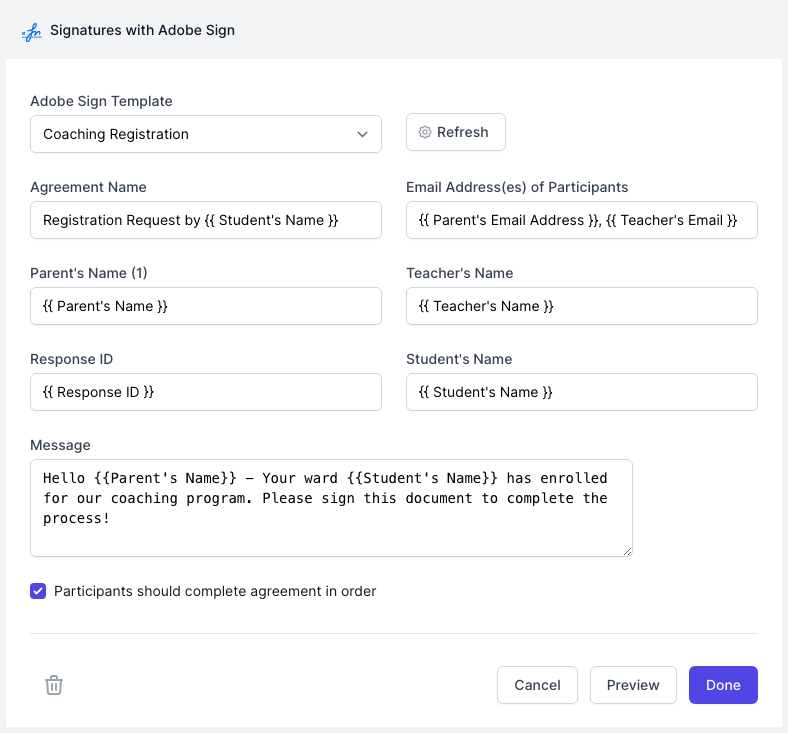Click the Teacher's Name input field
Image resolution: width=788 pixels, height=733 pixels.
(582, 306)
